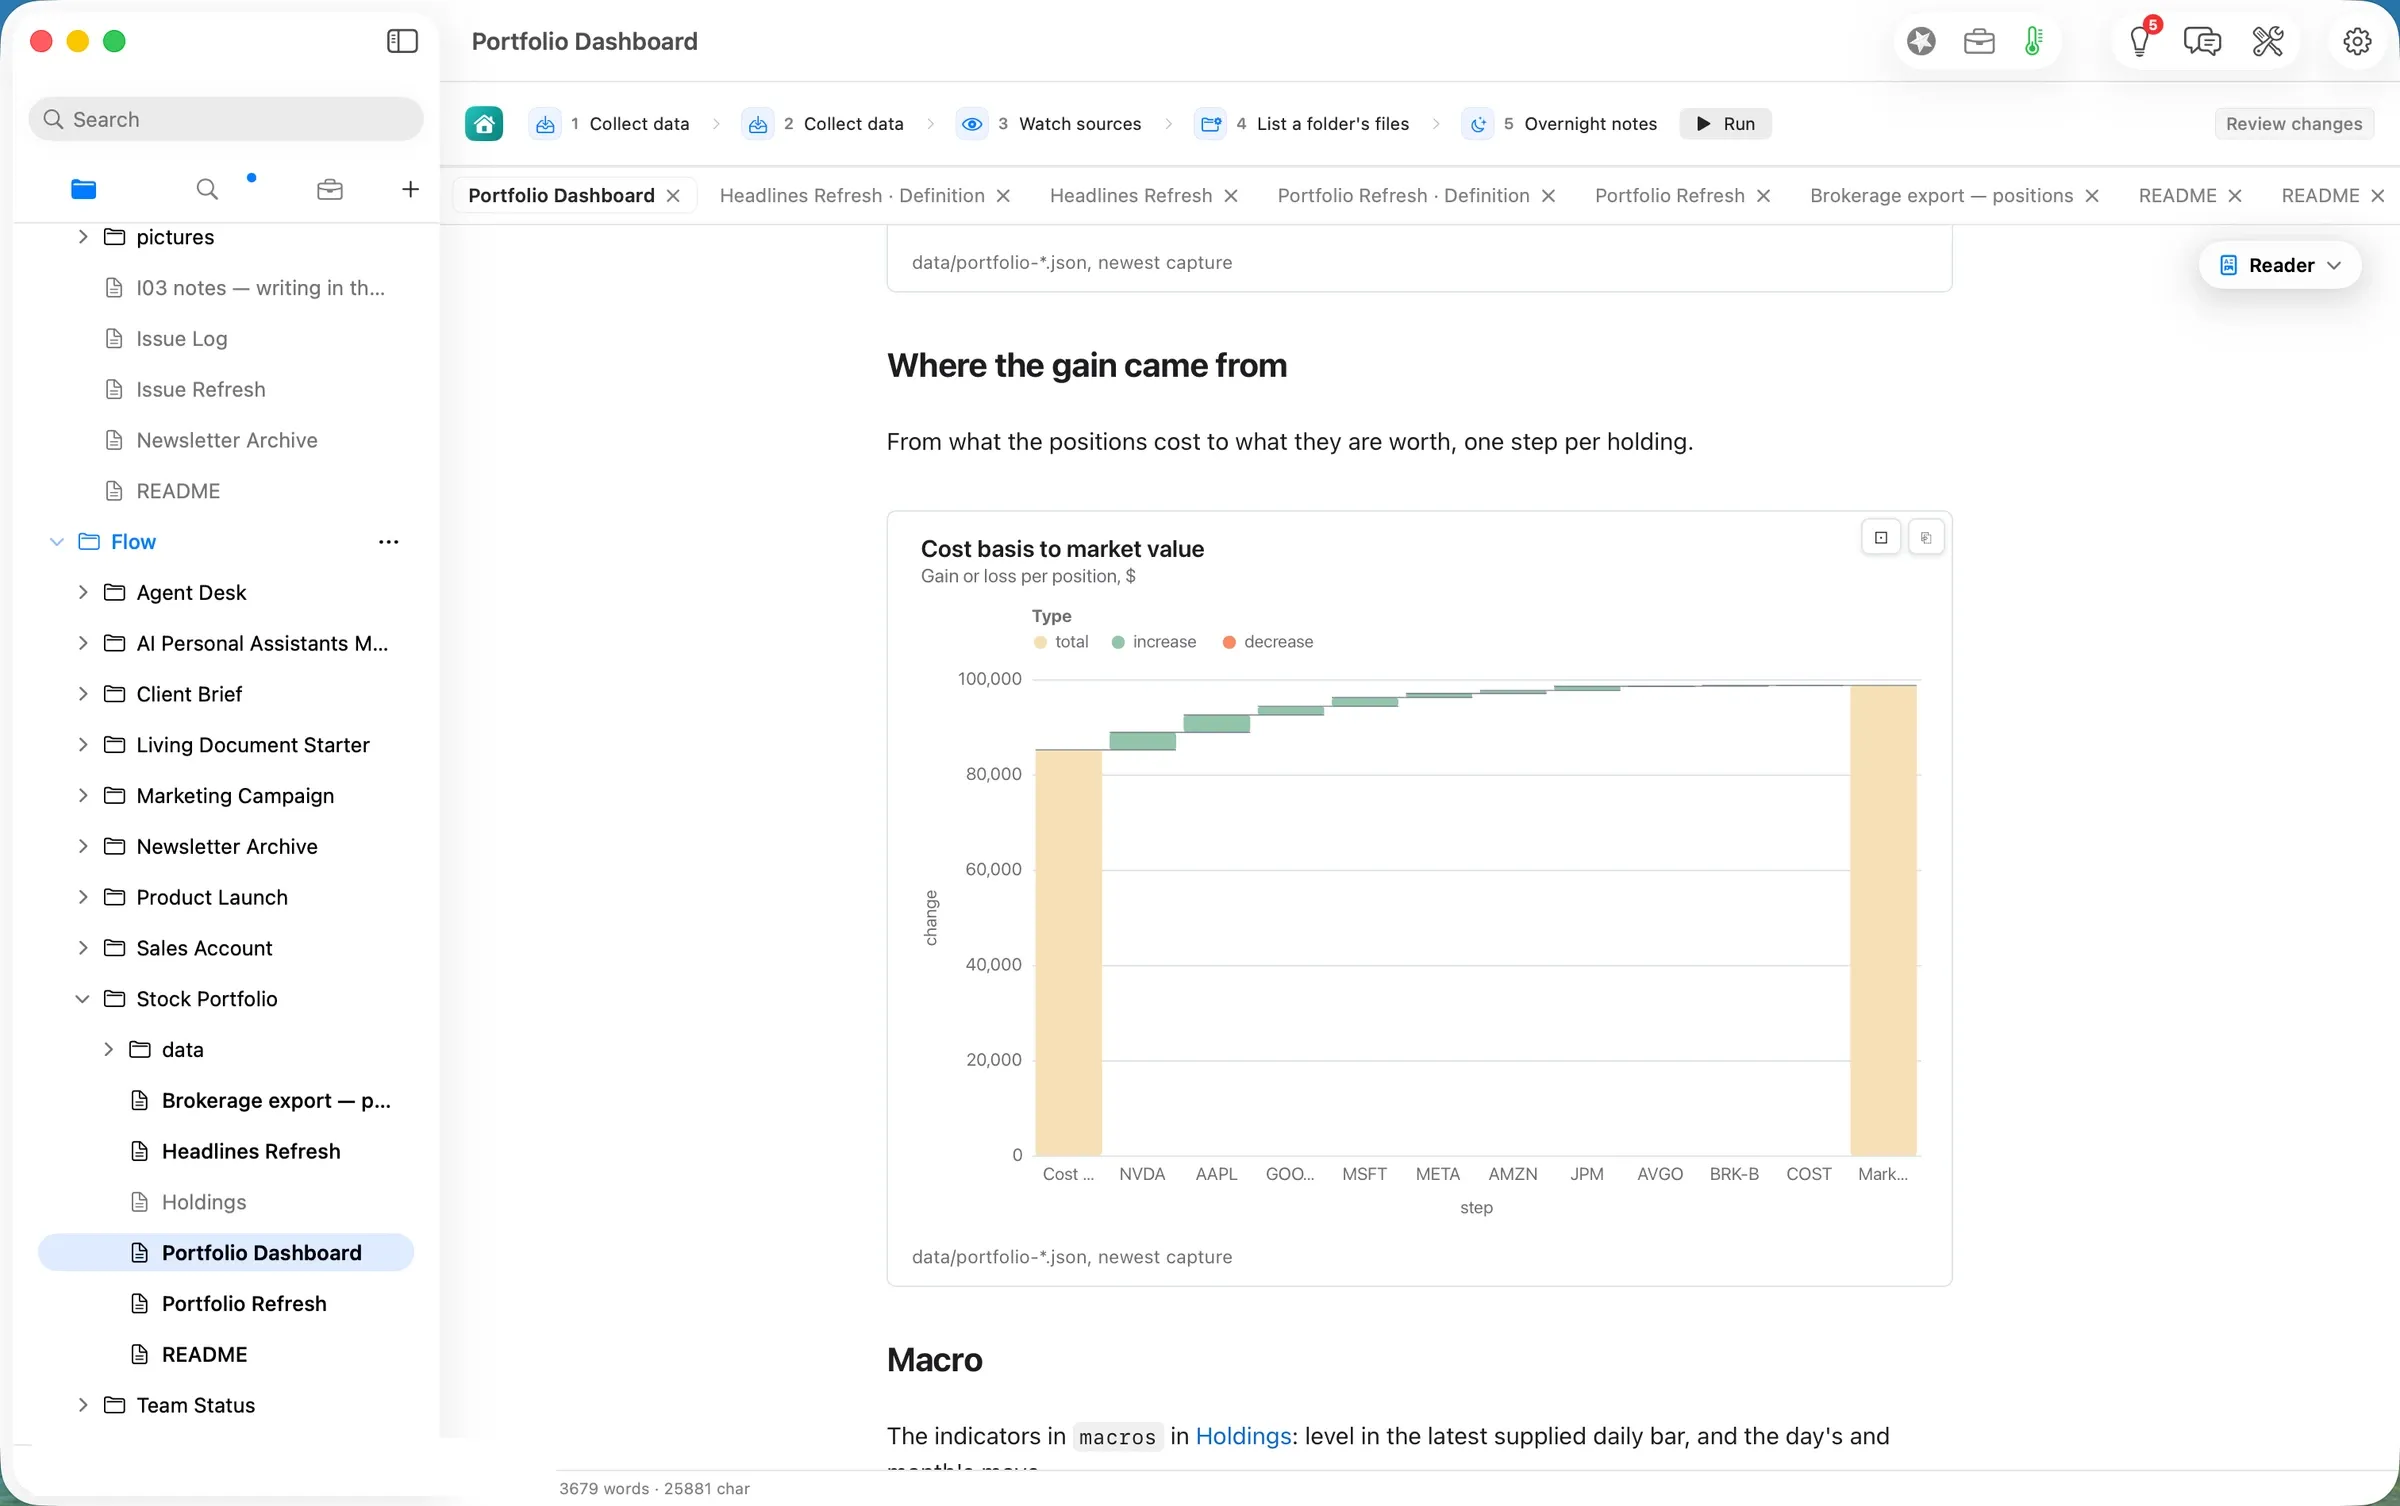Switch to Portfolio Refresh · Definition tab
This screenshot has height=1506, width=2400.
[1403, 196]
